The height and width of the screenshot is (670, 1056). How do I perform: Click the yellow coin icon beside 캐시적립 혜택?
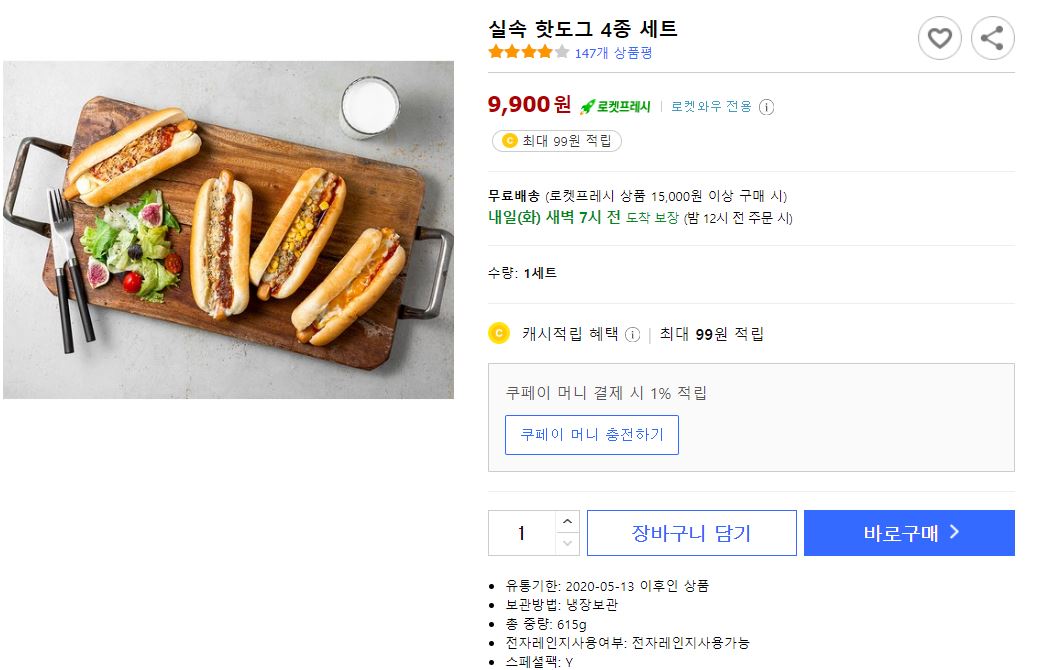point(499,333)
